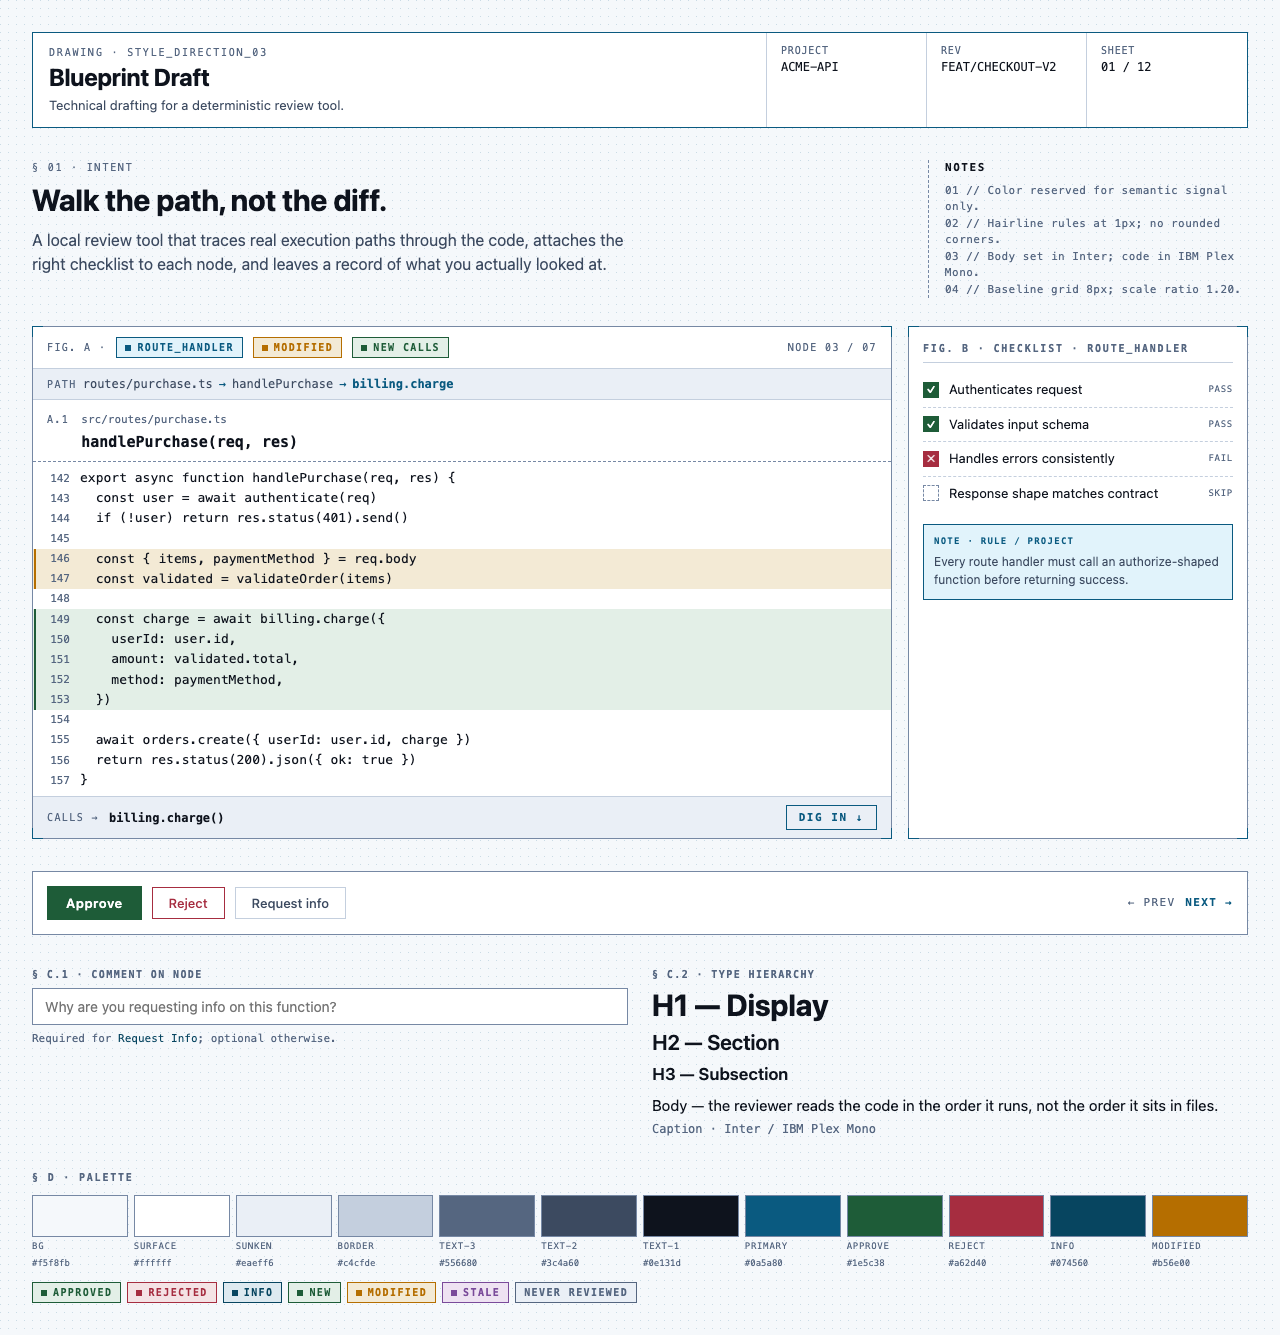
Task: Select the TEXT-1 color swatch
Action: (x=691, y=1216)
